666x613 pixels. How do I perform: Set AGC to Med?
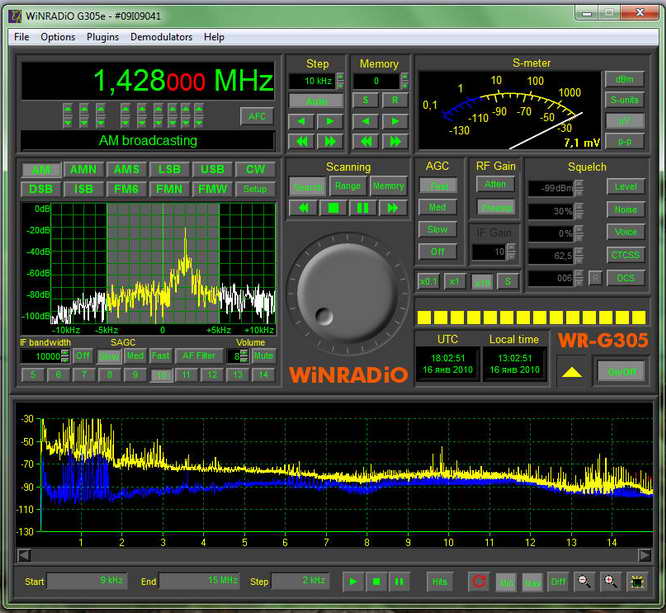coord(437,207)
